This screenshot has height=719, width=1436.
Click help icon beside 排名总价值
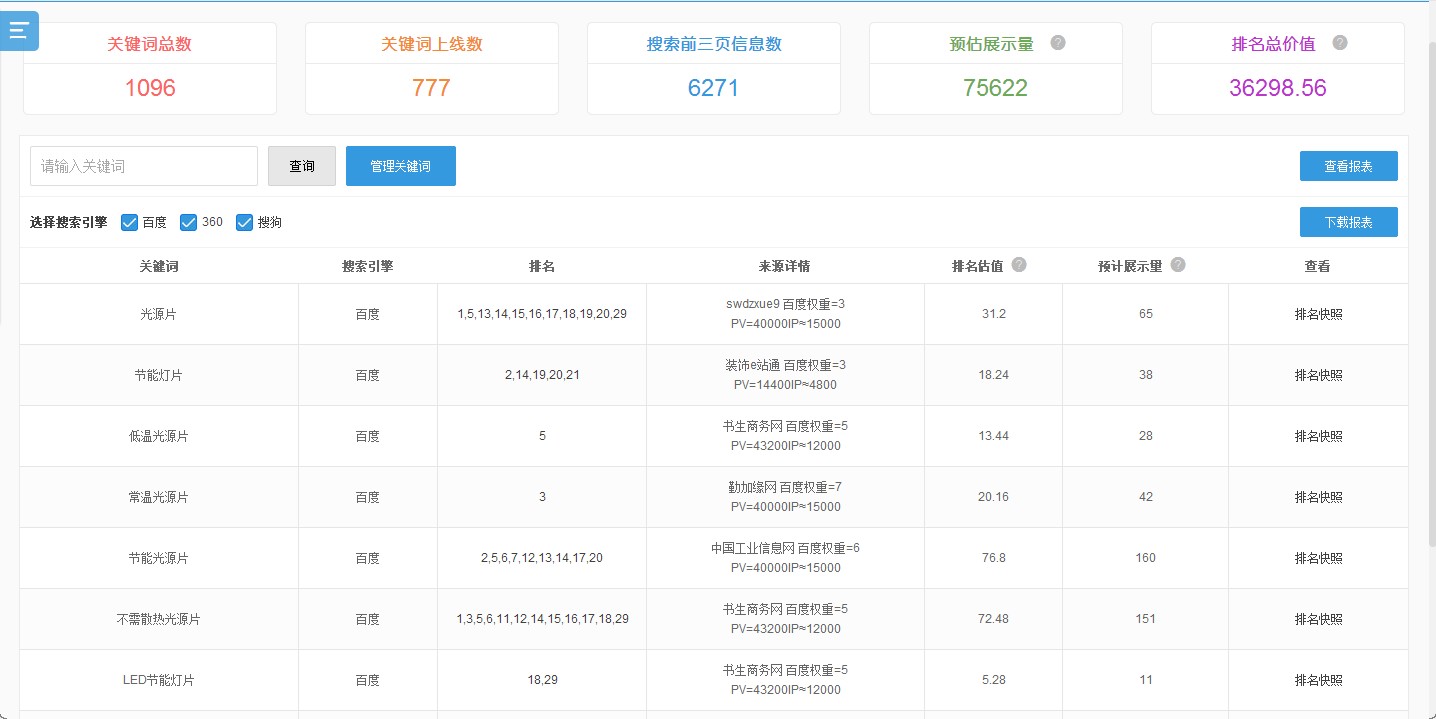point(1340,43)
